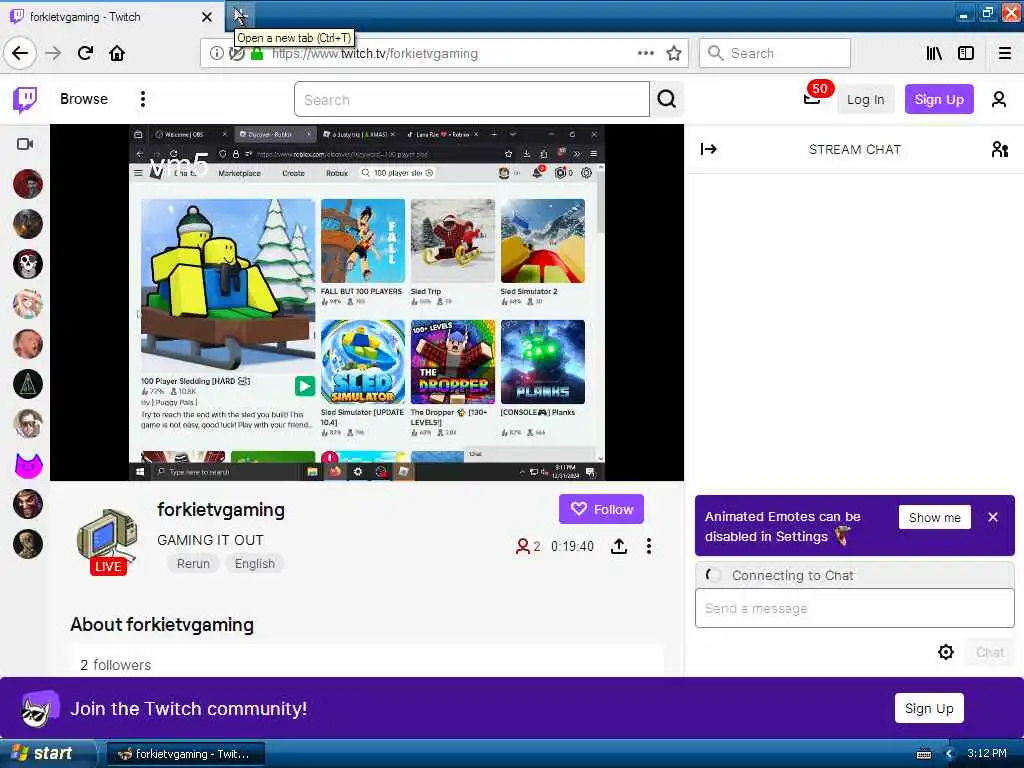This screenshot has width=1024, height=768.
Task: Click the forkietvgaming avatar with LIVE badge
Action: pyautogui.click(x=108, y=541)
